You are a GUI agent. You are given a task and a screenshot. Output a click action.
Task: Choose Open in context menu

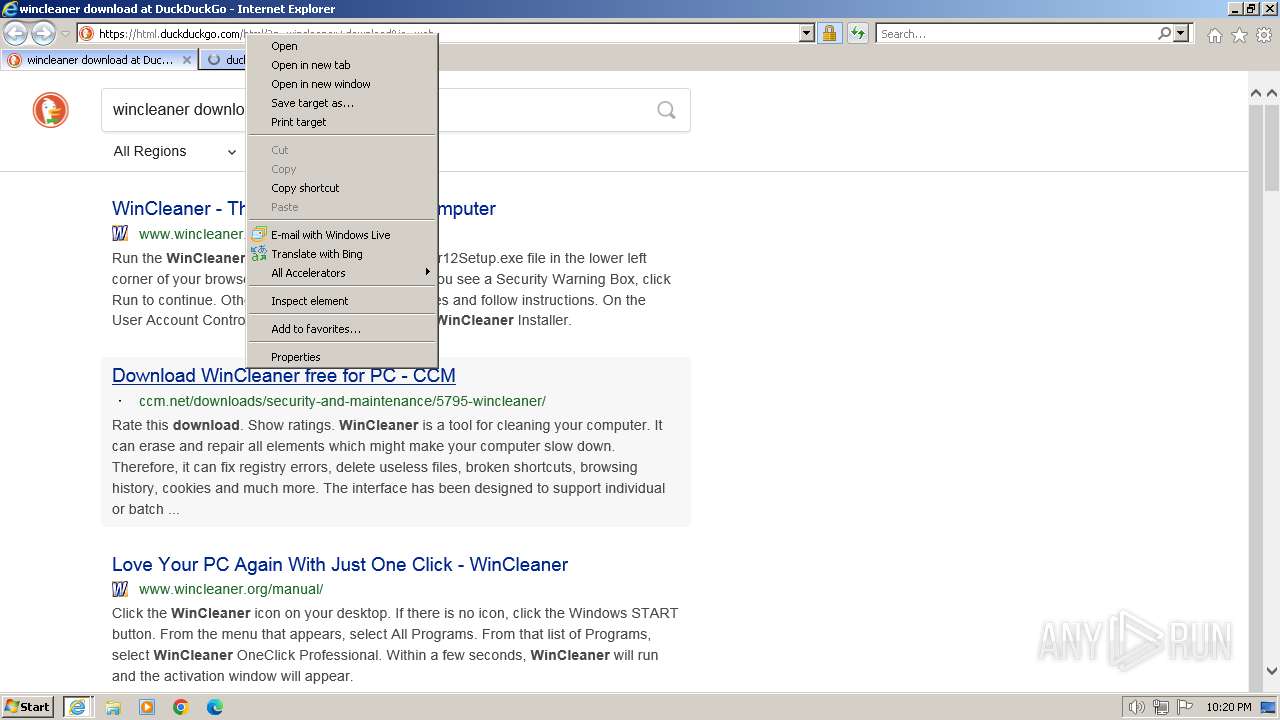[x=342, y=46]
